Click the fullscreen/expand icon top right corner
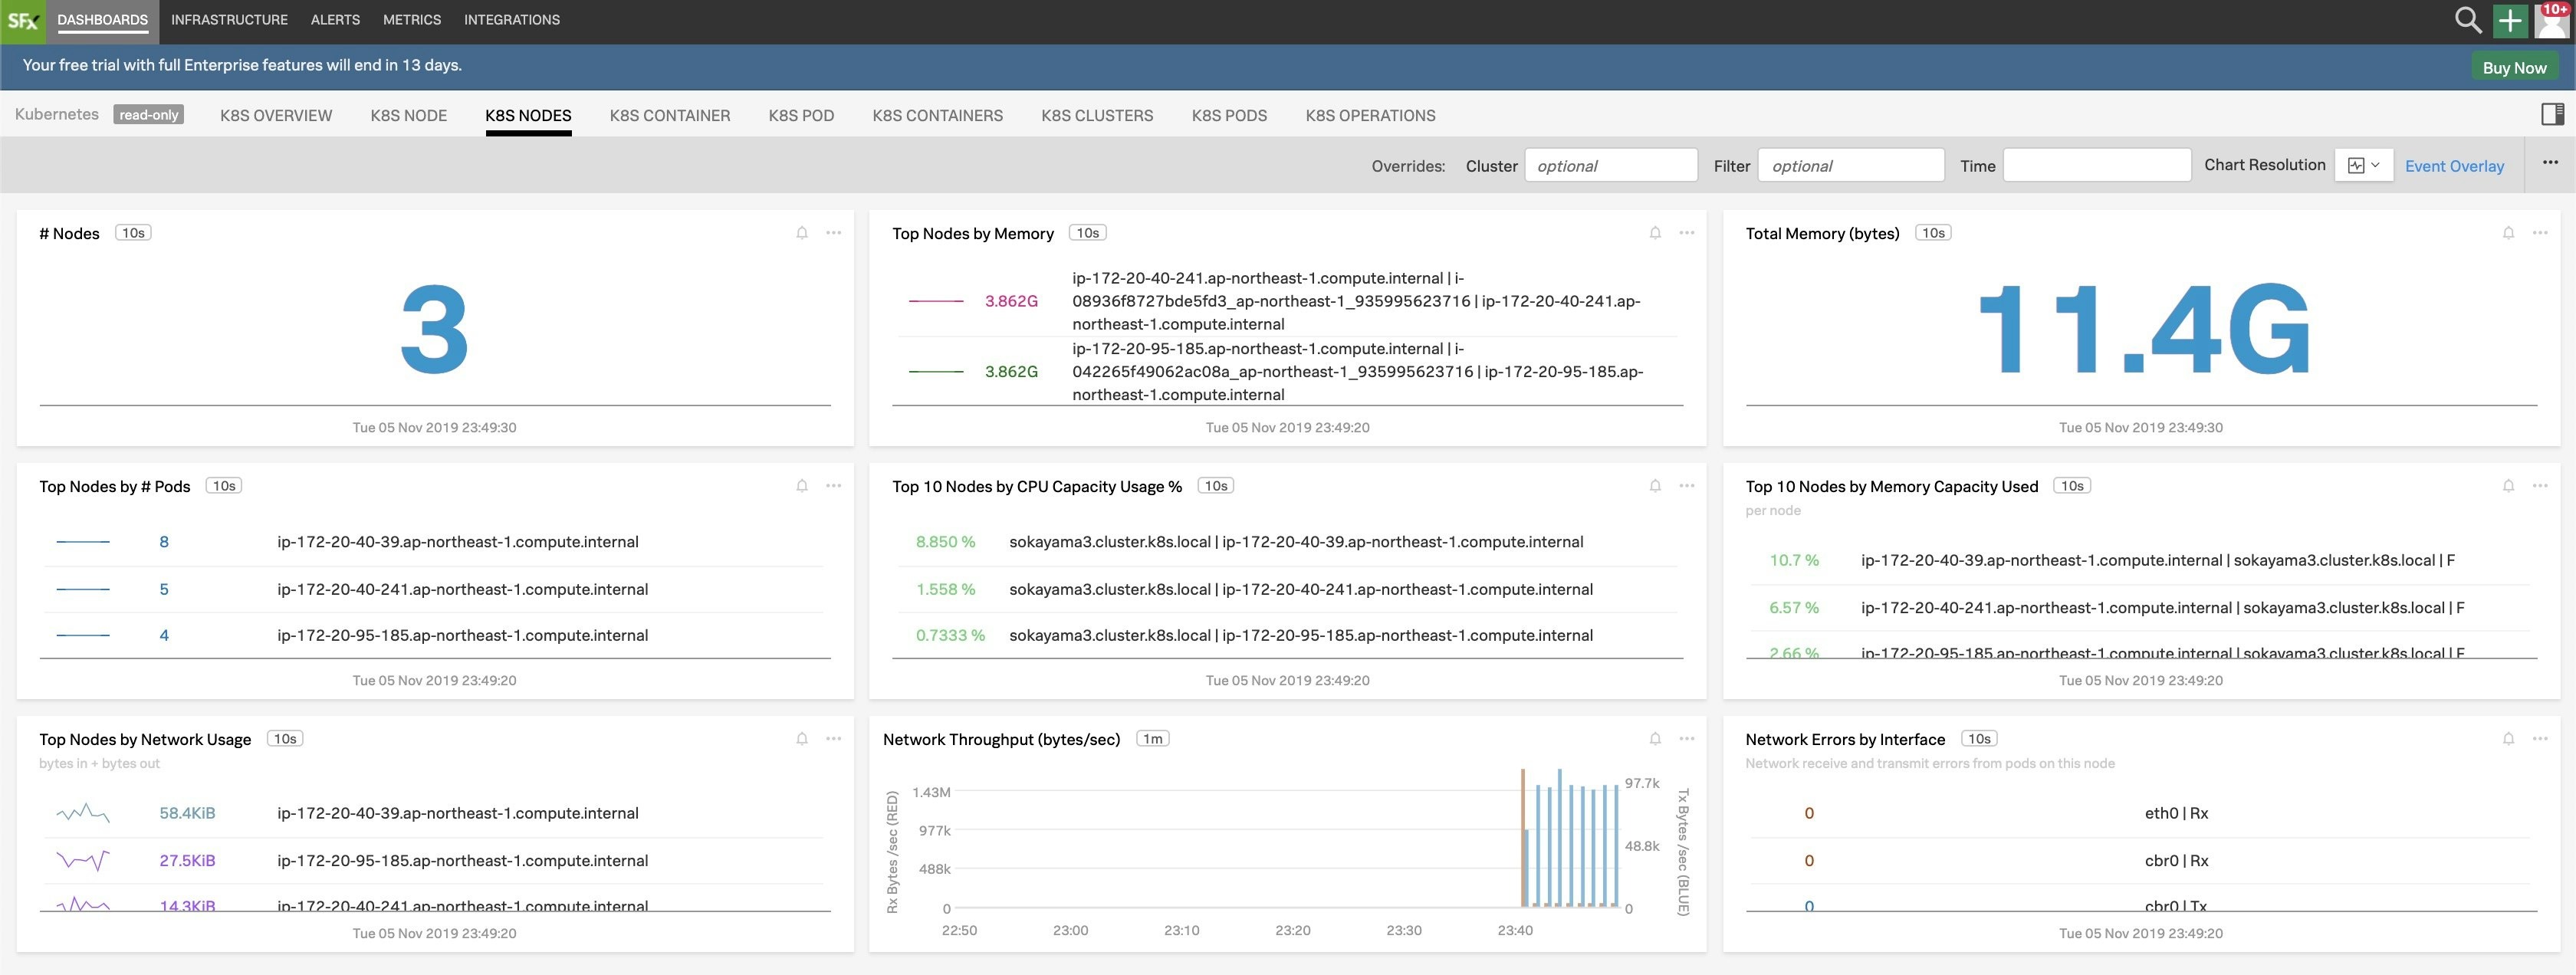 pyautogui.click(x=2551, y=115)
